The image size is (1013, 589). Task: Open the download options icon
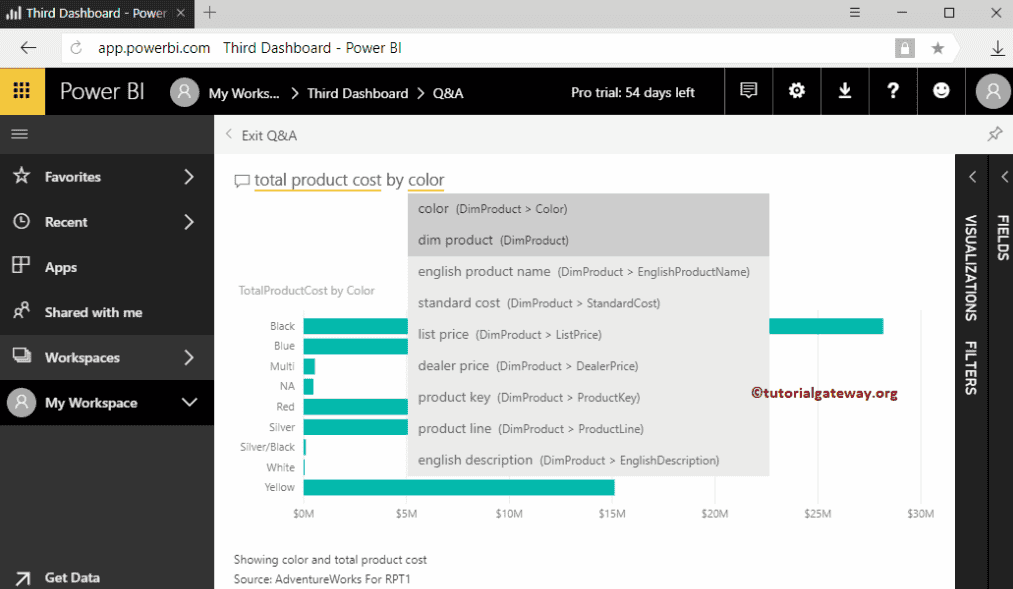tap(845, 91)
